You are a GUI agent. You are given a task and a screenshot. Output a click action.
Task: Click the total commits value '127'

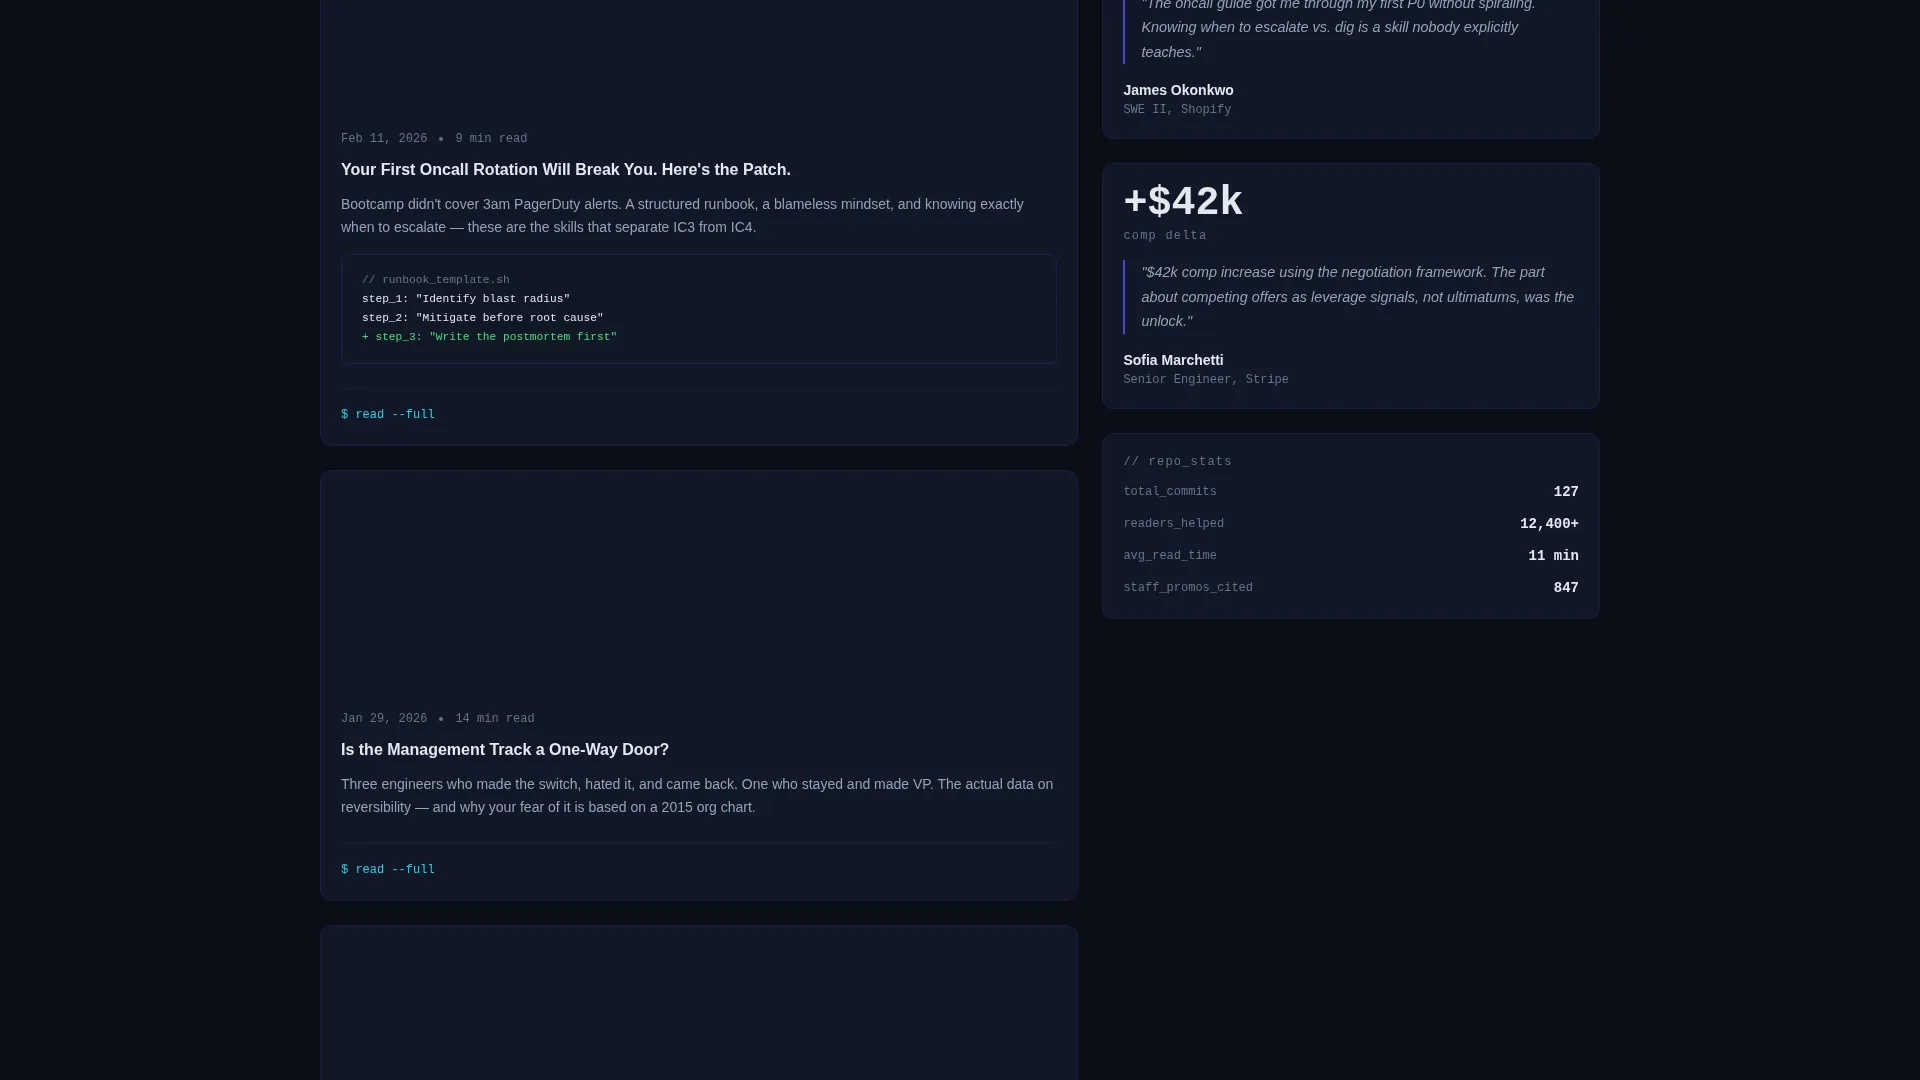[x=1566, y=492]
